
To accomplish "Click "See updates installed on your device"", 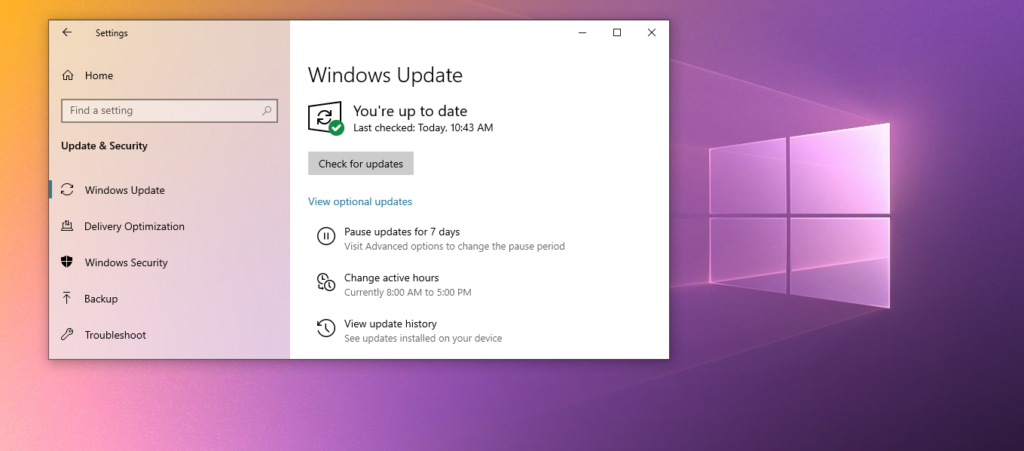I will tap(423, 339).
